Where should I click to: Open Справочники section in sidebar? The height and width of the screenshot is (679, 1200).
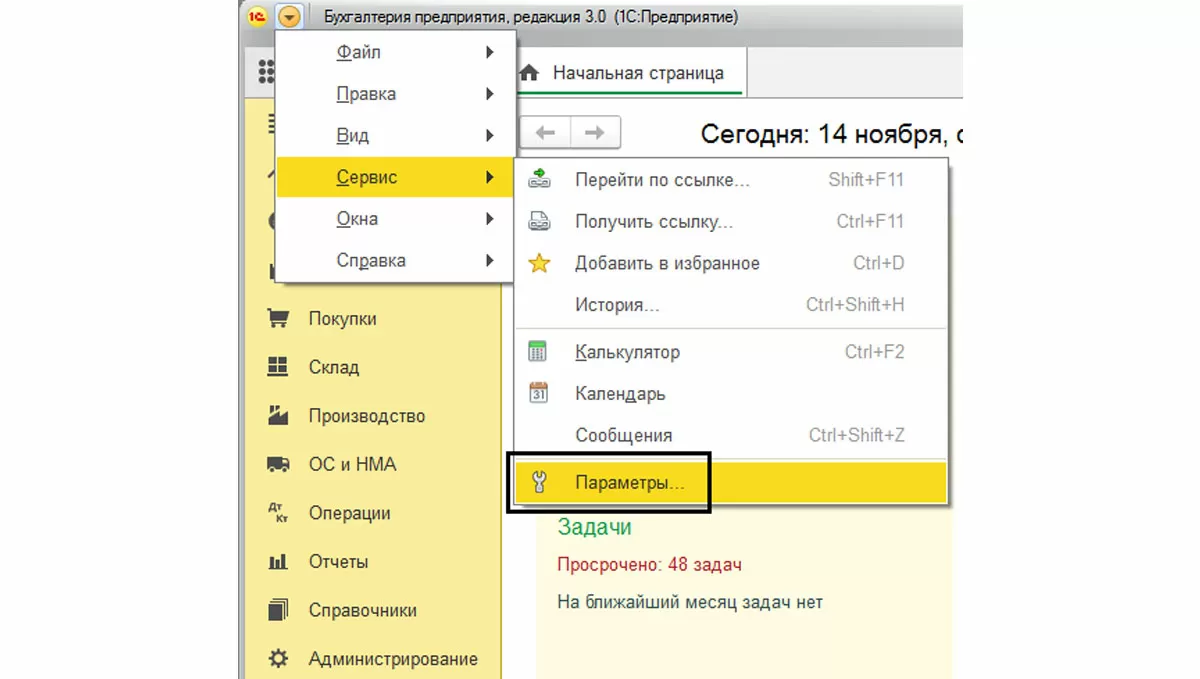[362, 610]
